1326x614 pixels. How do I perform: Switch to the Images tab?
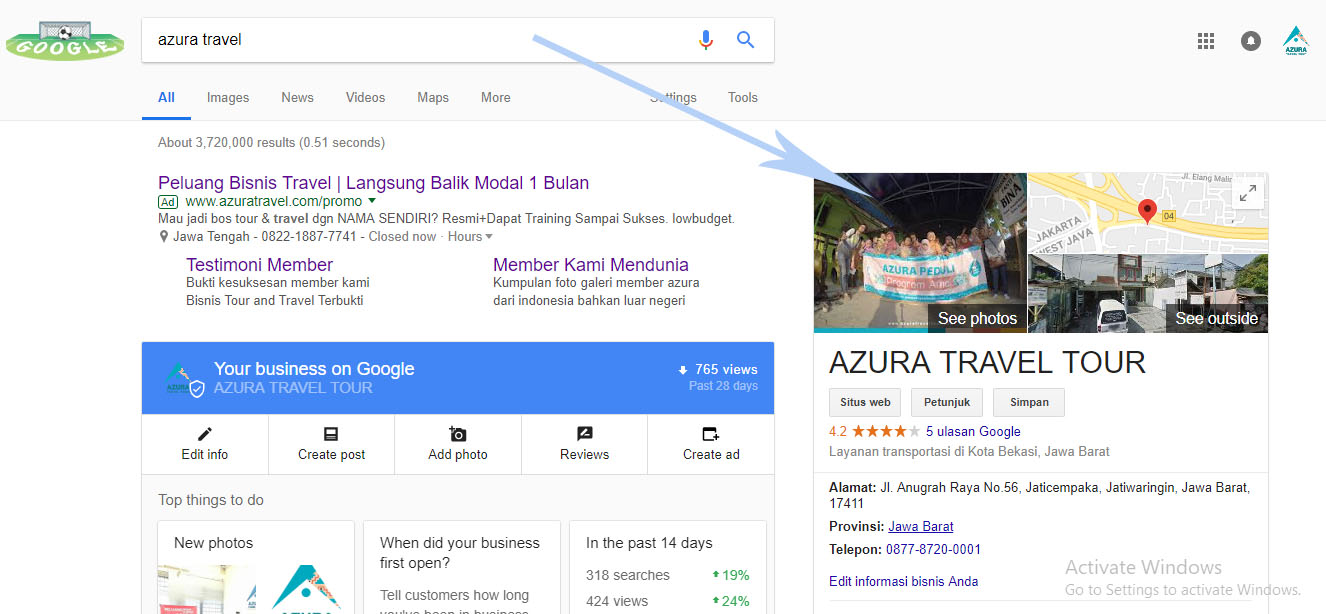pyautogui.click(x=228, y=97)
